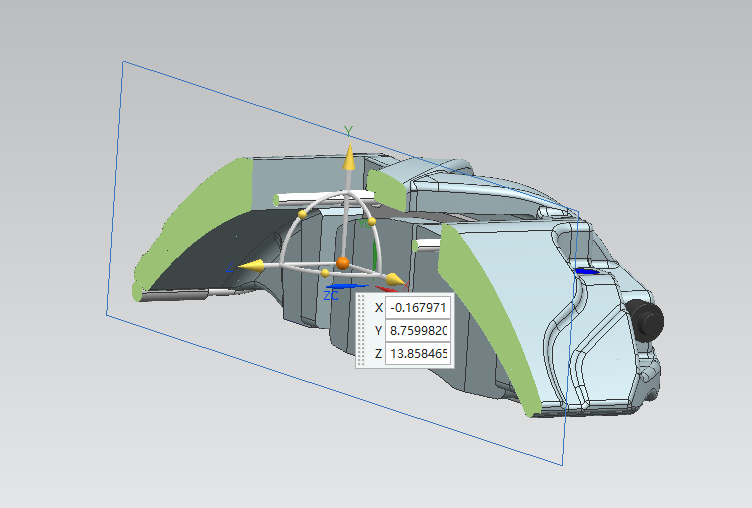Click the orange origin sphere of manipulator

point(342,262)
